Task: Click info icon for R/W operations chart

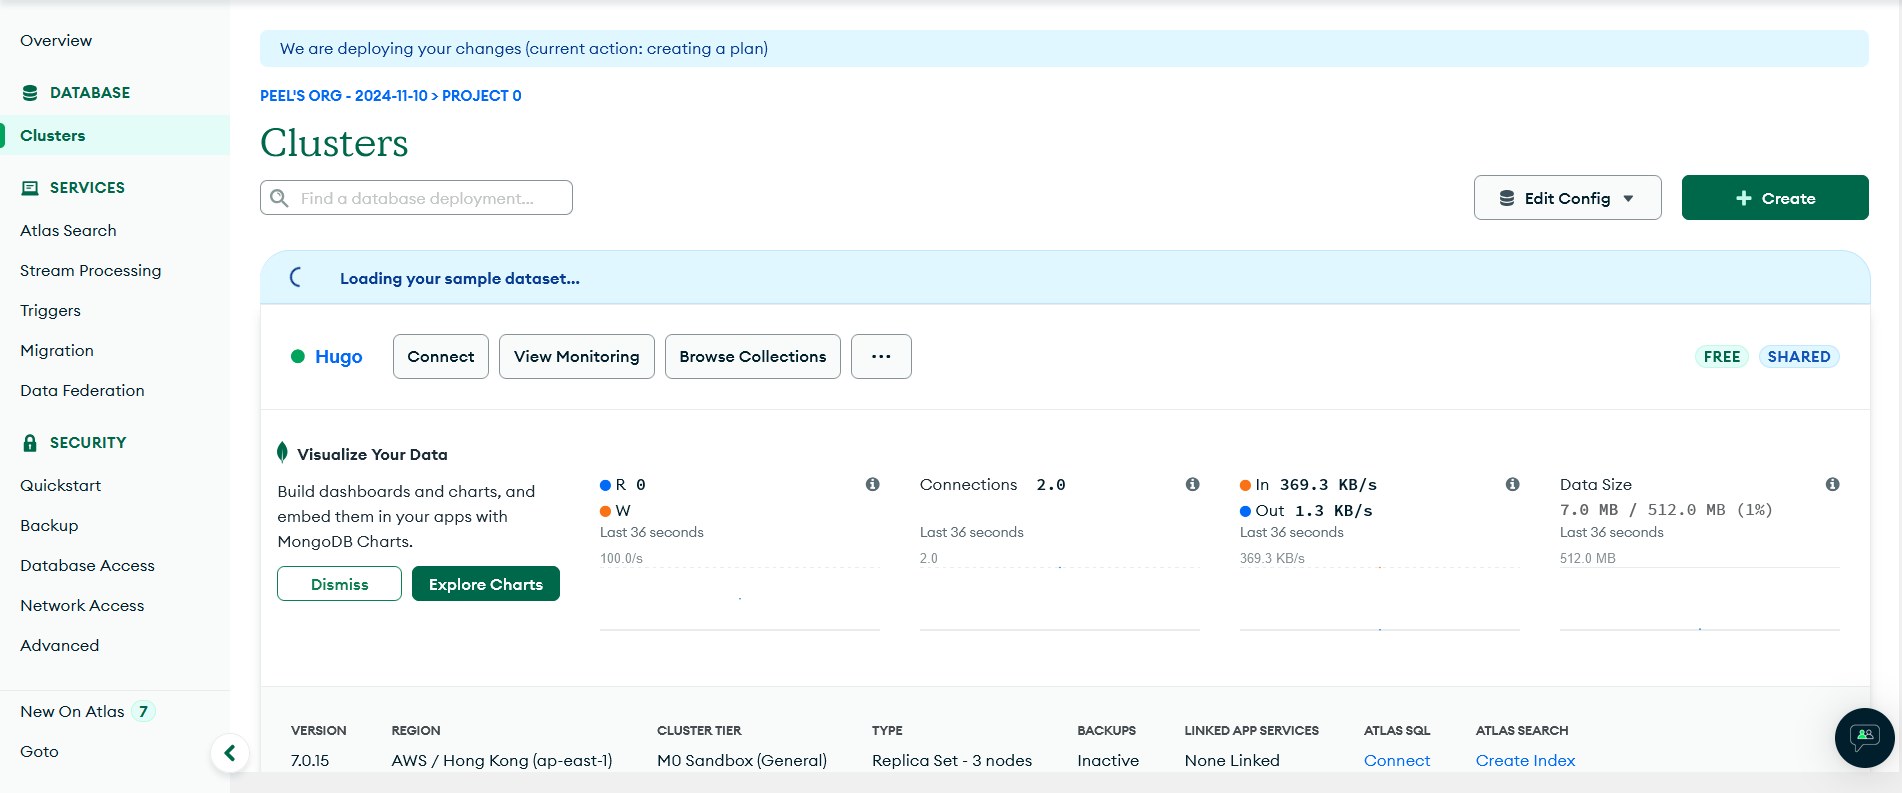Action: [872, 484]
